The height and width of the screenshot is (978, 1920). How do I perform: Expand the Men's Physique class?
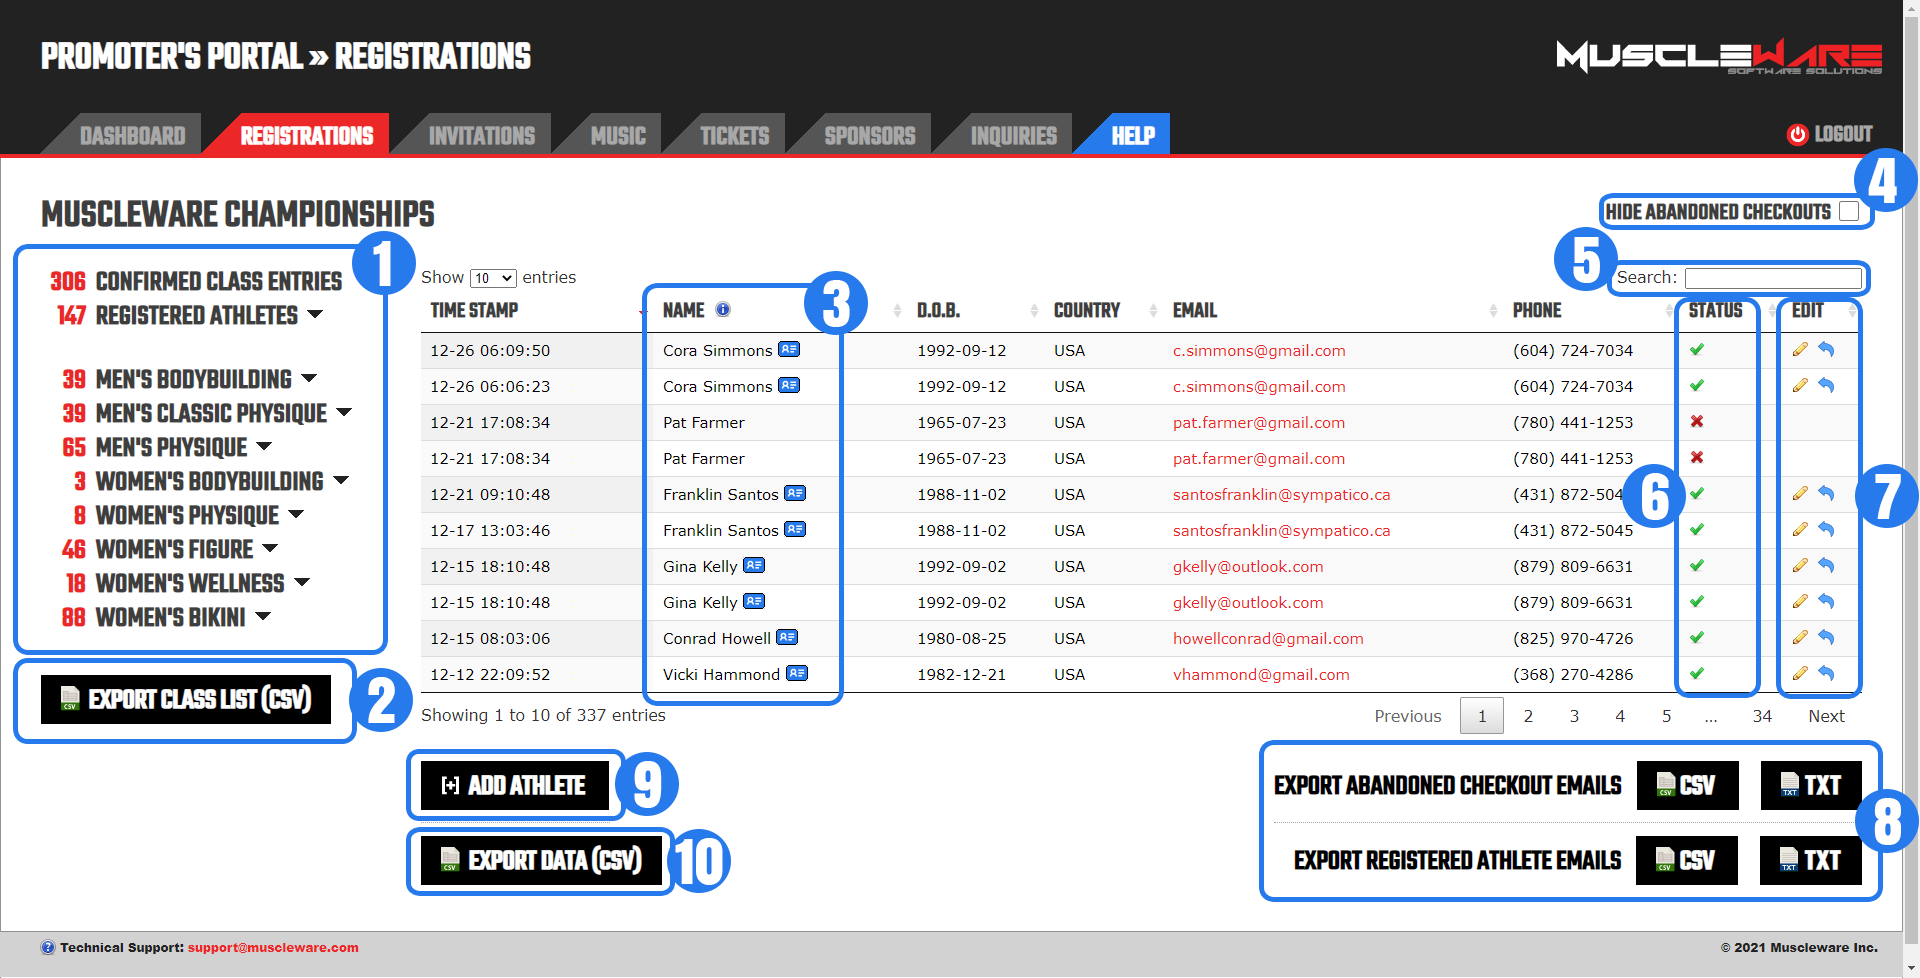(264, 447)
